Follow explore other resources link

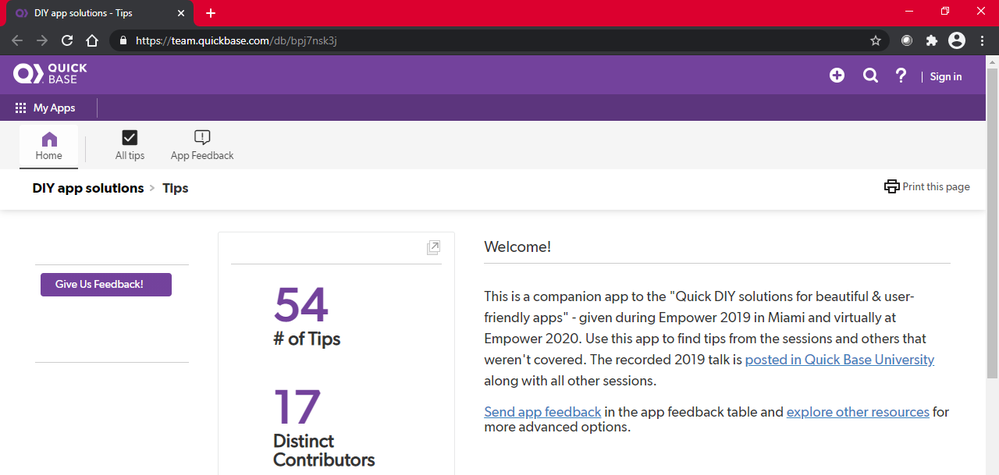858,411
